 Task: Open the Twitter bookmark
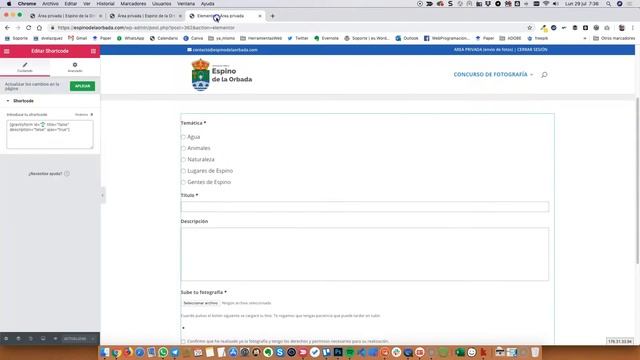click(x=298, y=38)
